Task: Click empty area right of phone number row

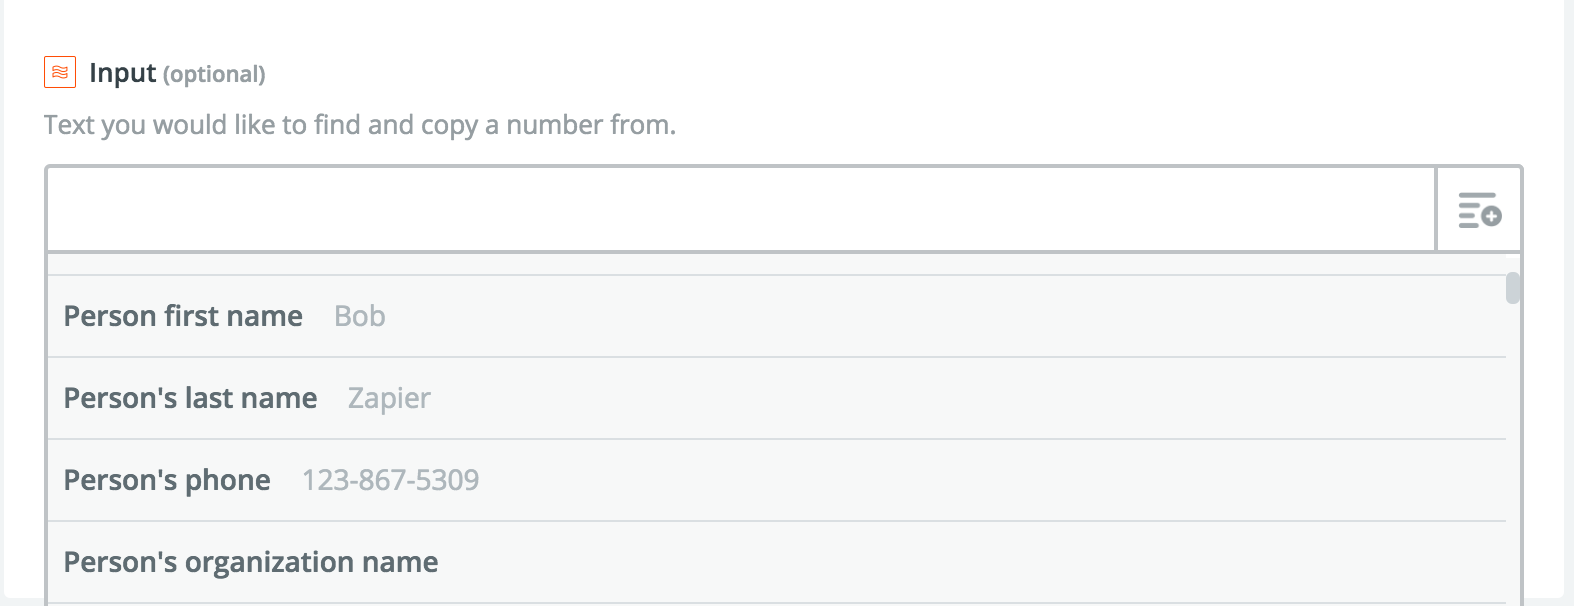Action: coord(992,480)
